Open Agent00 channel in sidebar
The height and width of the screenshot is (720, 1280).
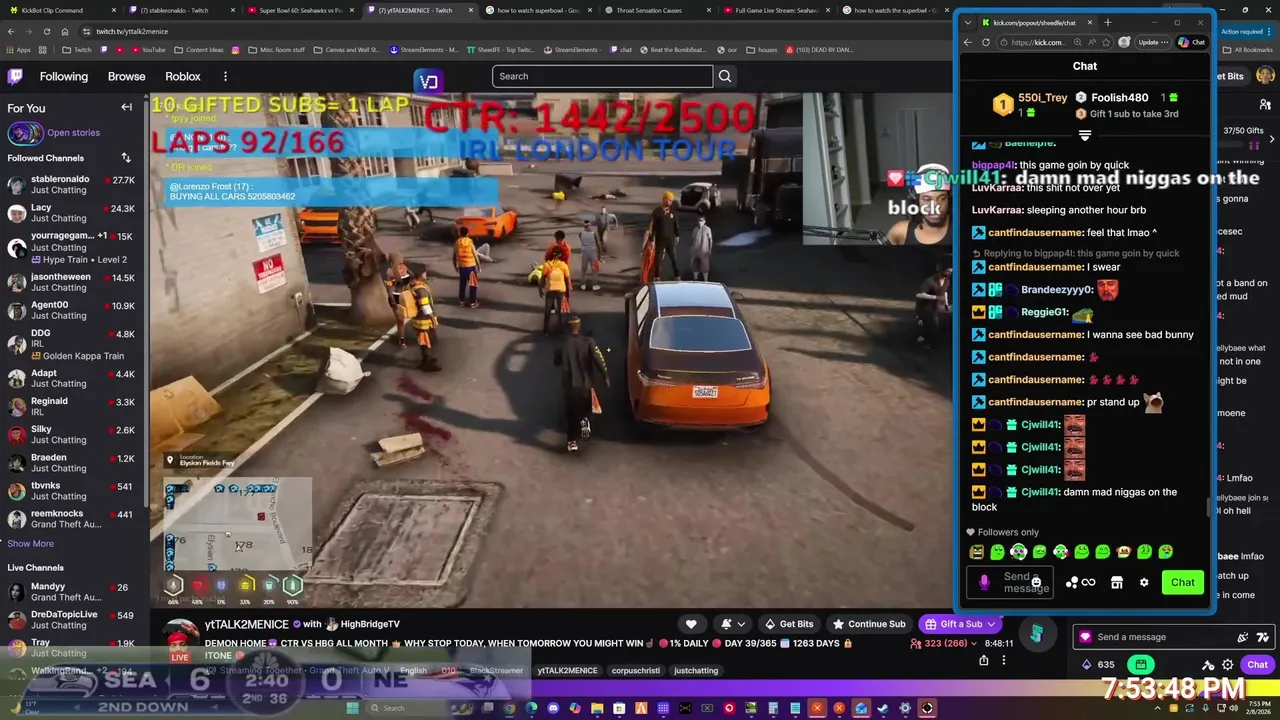pyautogui.click(x=72, y=310)
